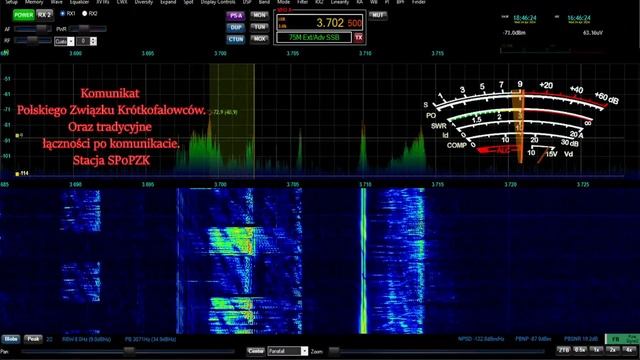640x360 pixels.
Task: Adjust the AF volume slider
Action: [33, 29]
